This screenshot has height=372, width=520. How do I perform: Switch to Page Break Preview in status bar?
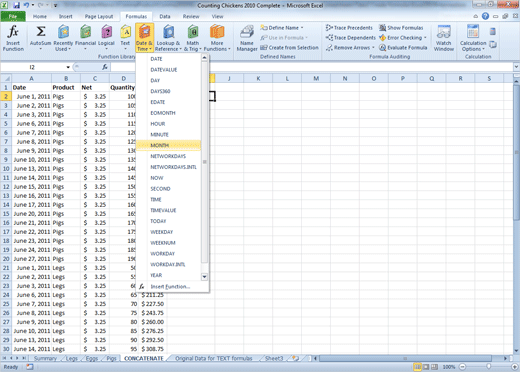[x=434, y=367]
